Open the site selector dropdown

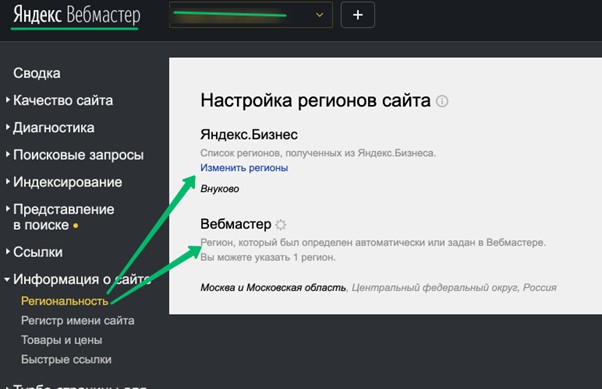(x=251, y=15)
